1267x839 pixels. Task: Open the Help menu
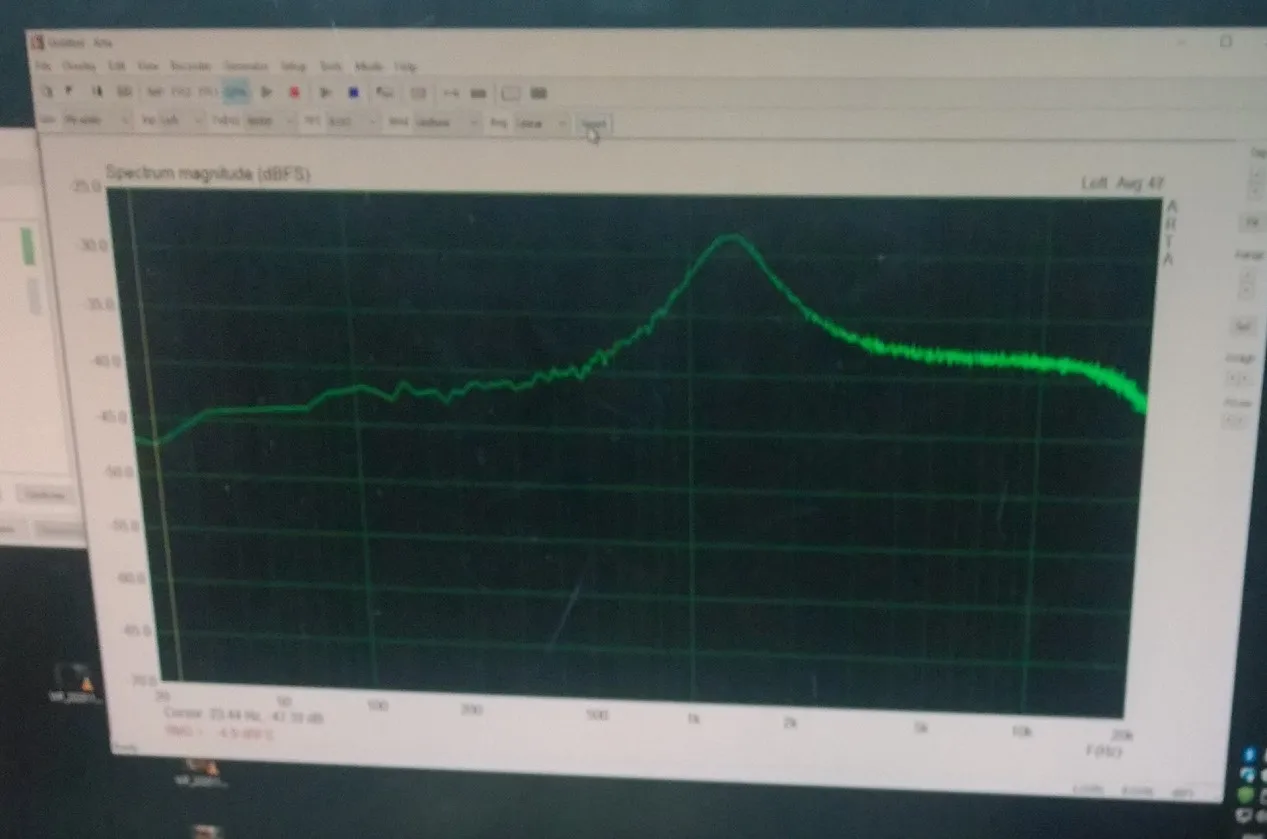(405, 66)
